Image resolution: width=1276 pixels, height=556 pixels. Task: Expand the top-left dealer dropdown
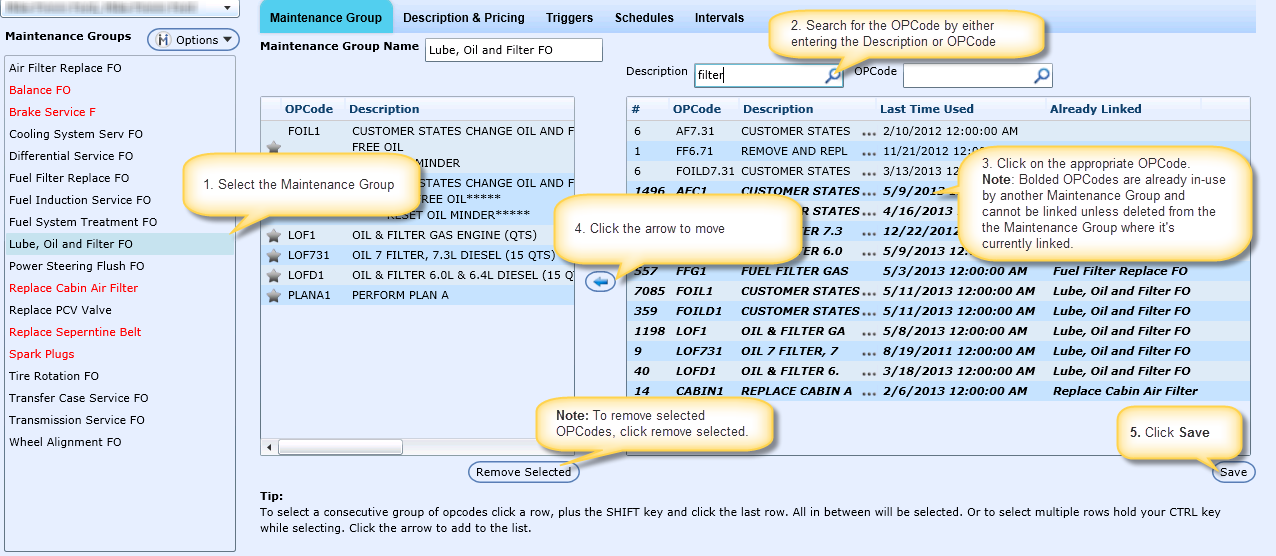coord(228,8)
